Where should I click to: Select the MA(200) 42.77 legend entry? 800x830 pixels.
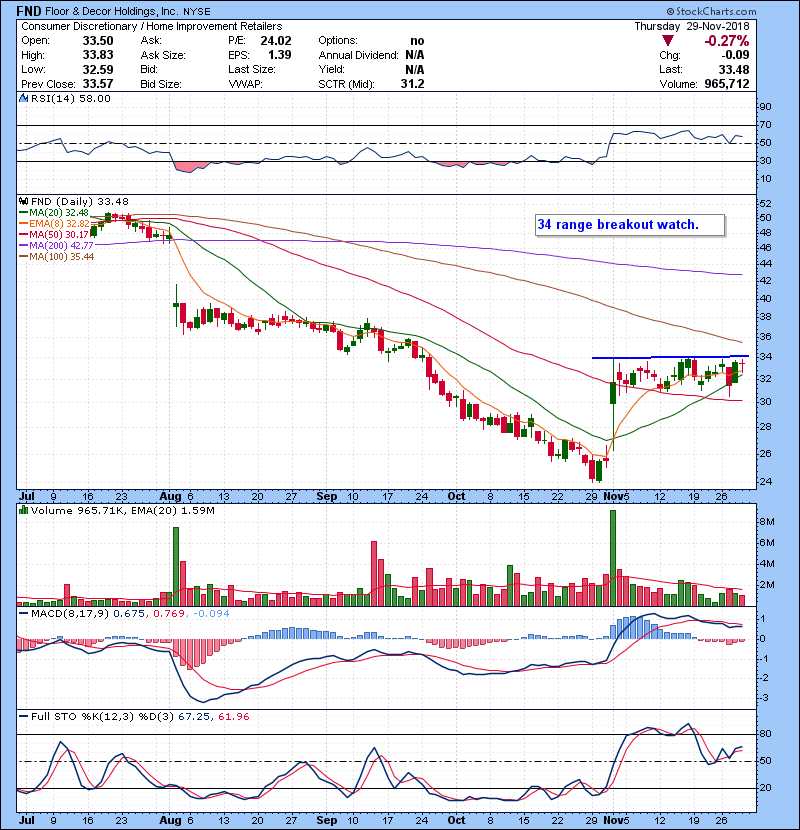coord(56,246)
